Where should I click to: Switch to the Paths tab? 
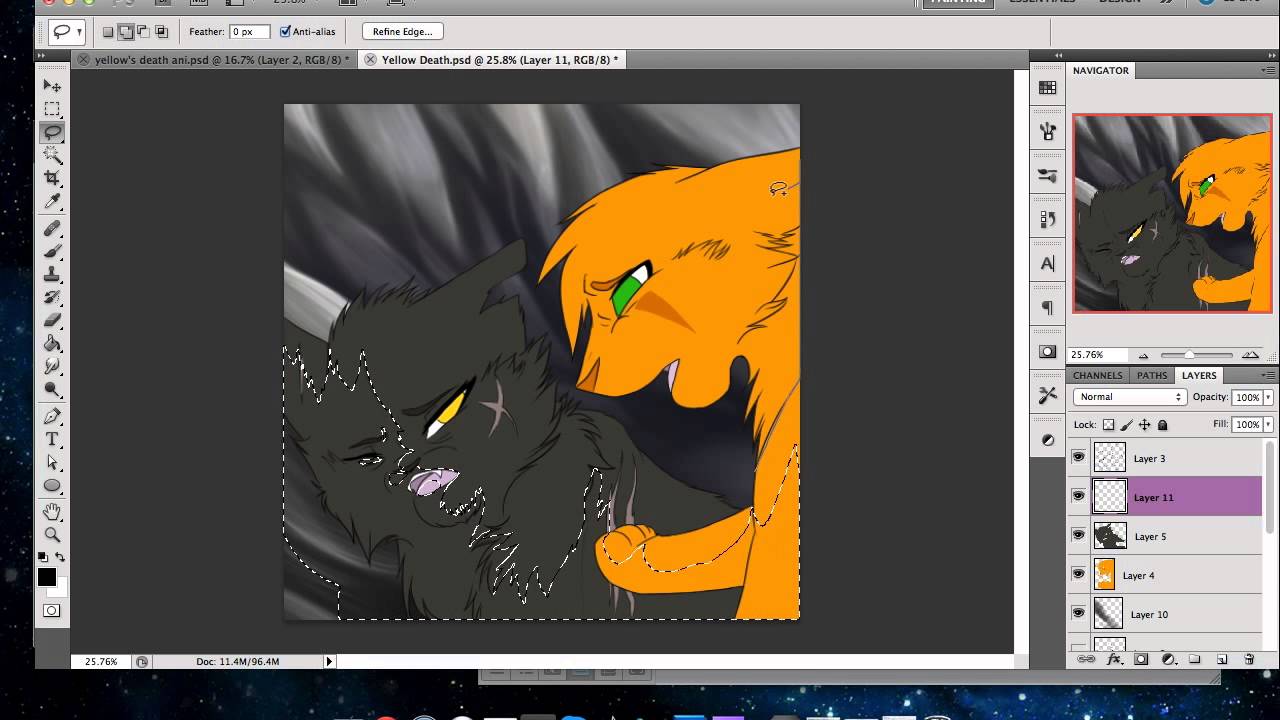1152,376
